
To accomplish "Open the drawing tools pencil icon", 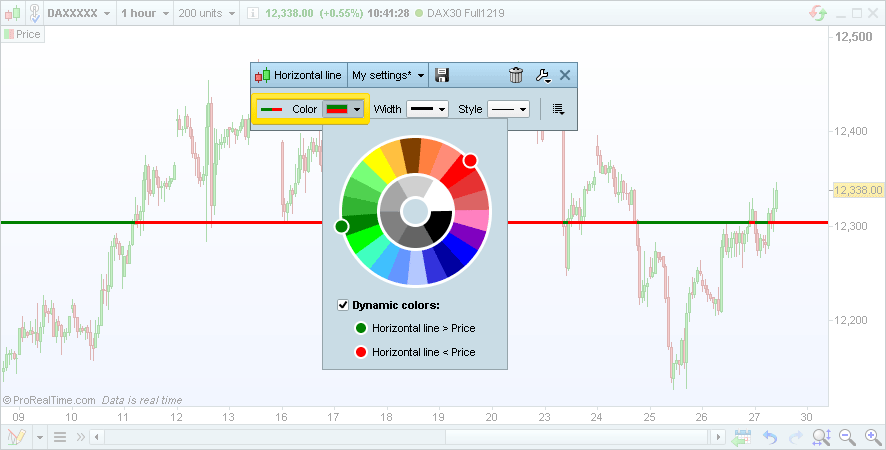I will tap(16, 437).
